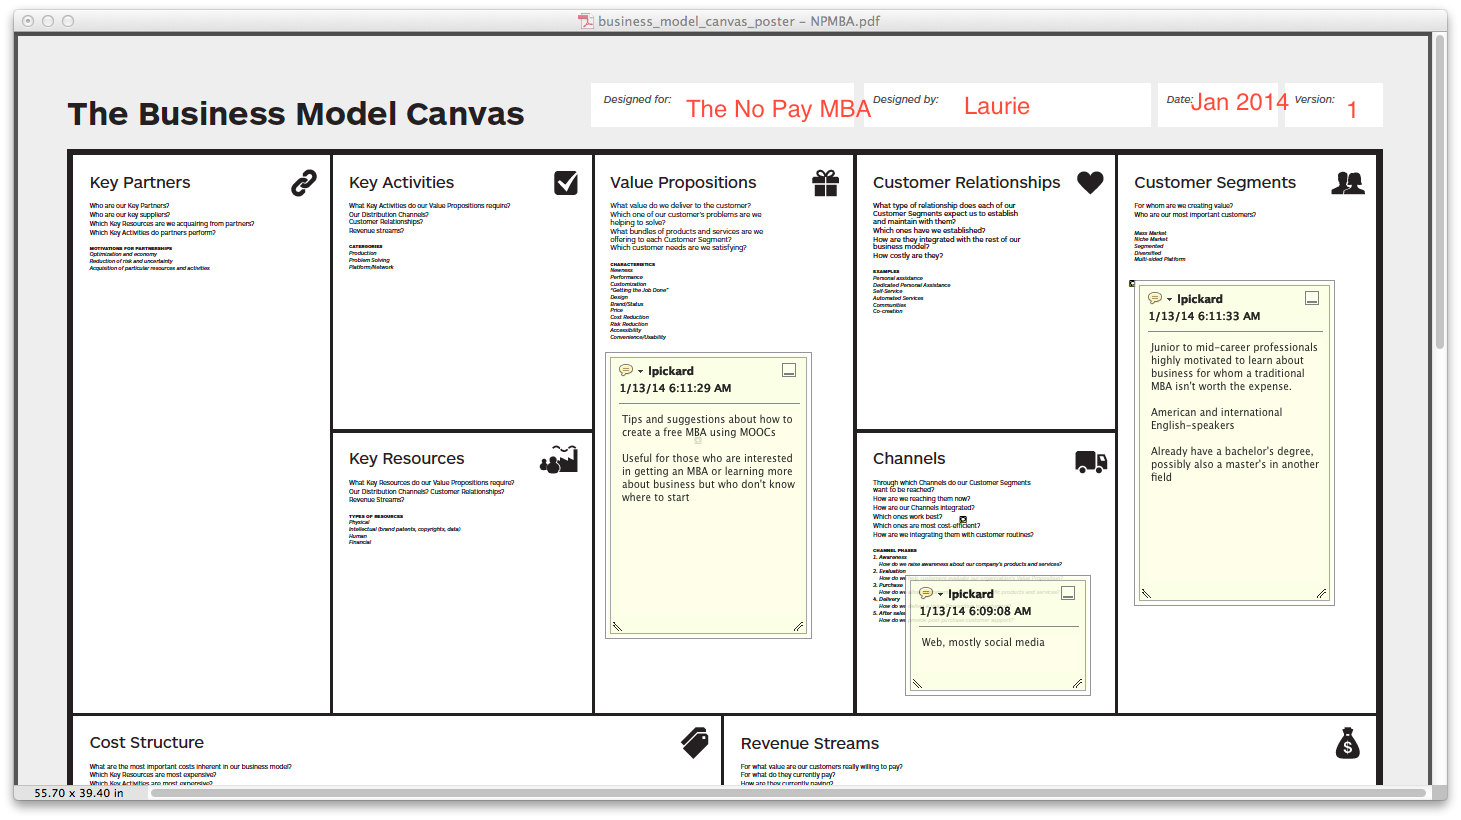The image size is (1461, 820).
Task: Click timestamp '1/13/14 6:11:29 AM'
Action: click(x=675, y=388)
